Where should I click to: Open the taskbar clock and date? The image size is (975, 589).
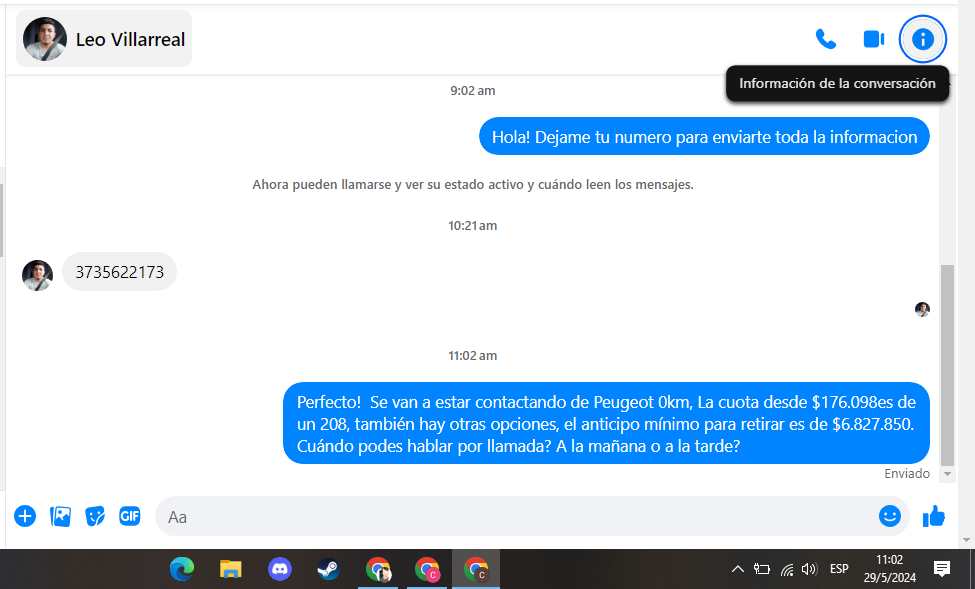click(889, 568)
